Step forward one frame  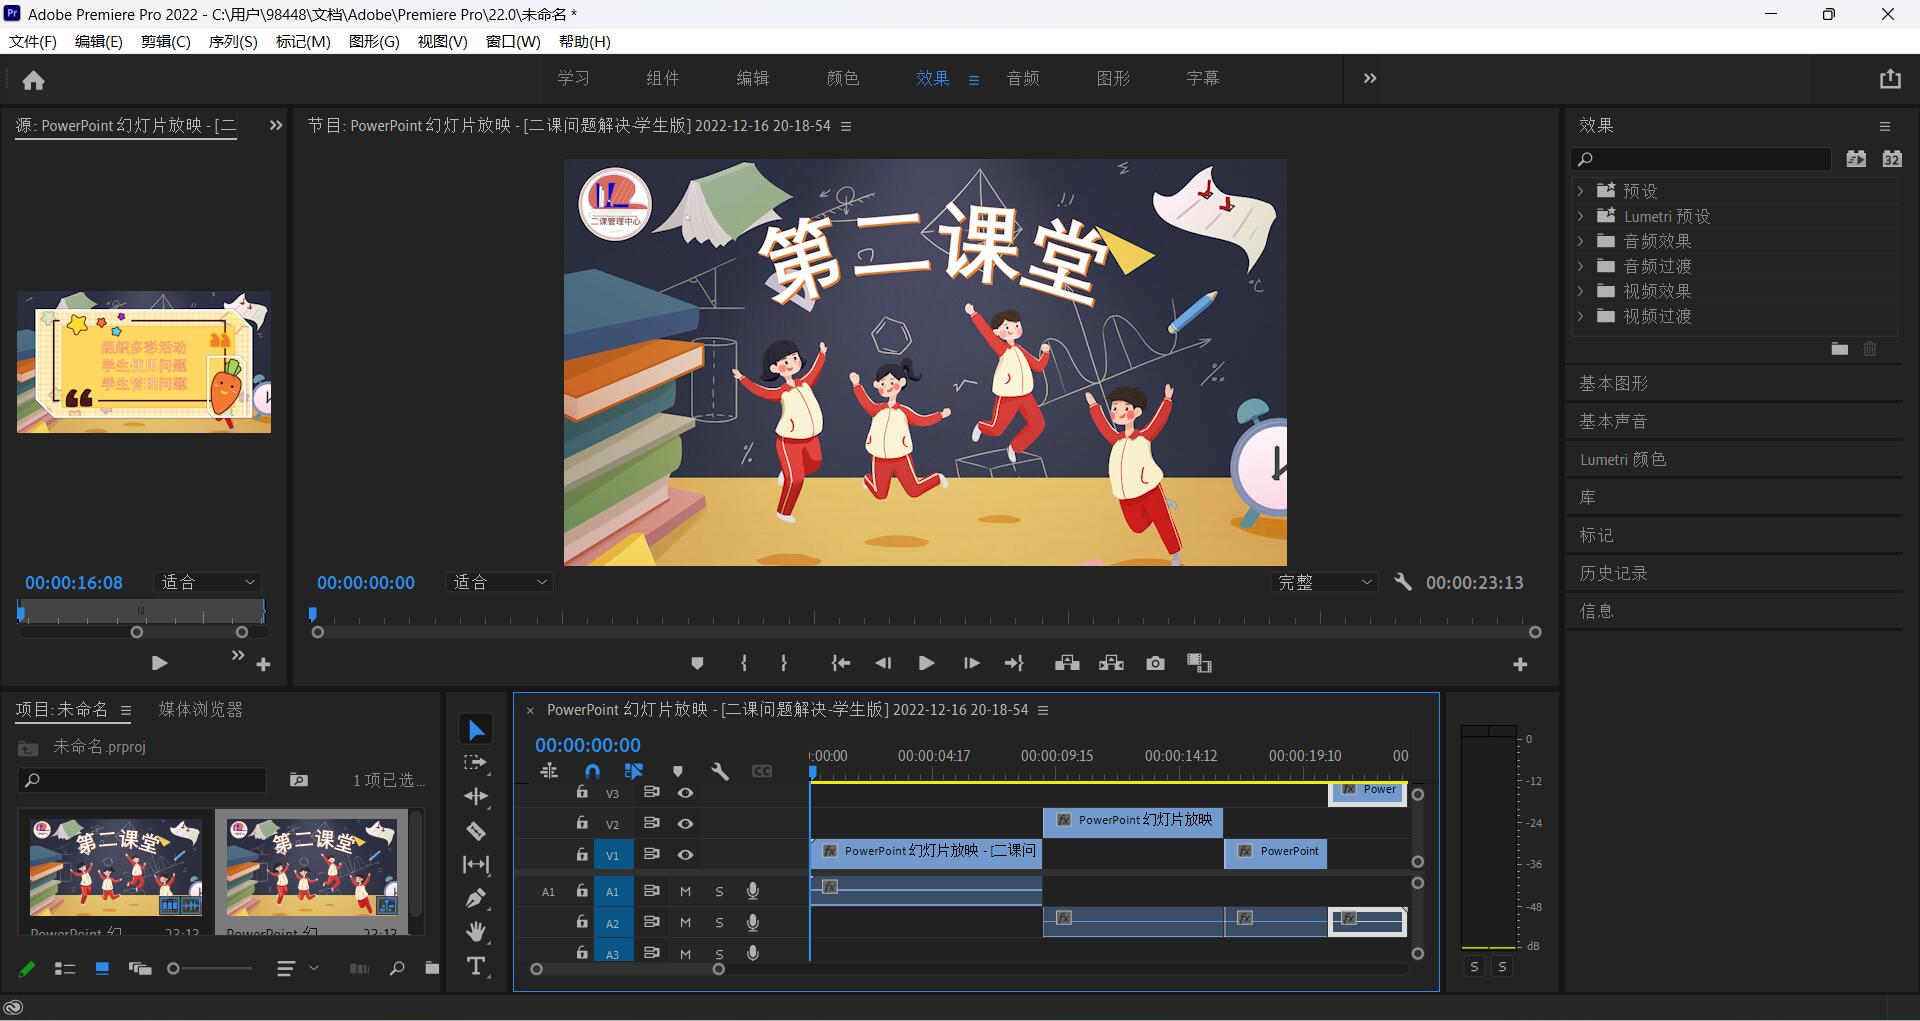(x=971, y=663)
